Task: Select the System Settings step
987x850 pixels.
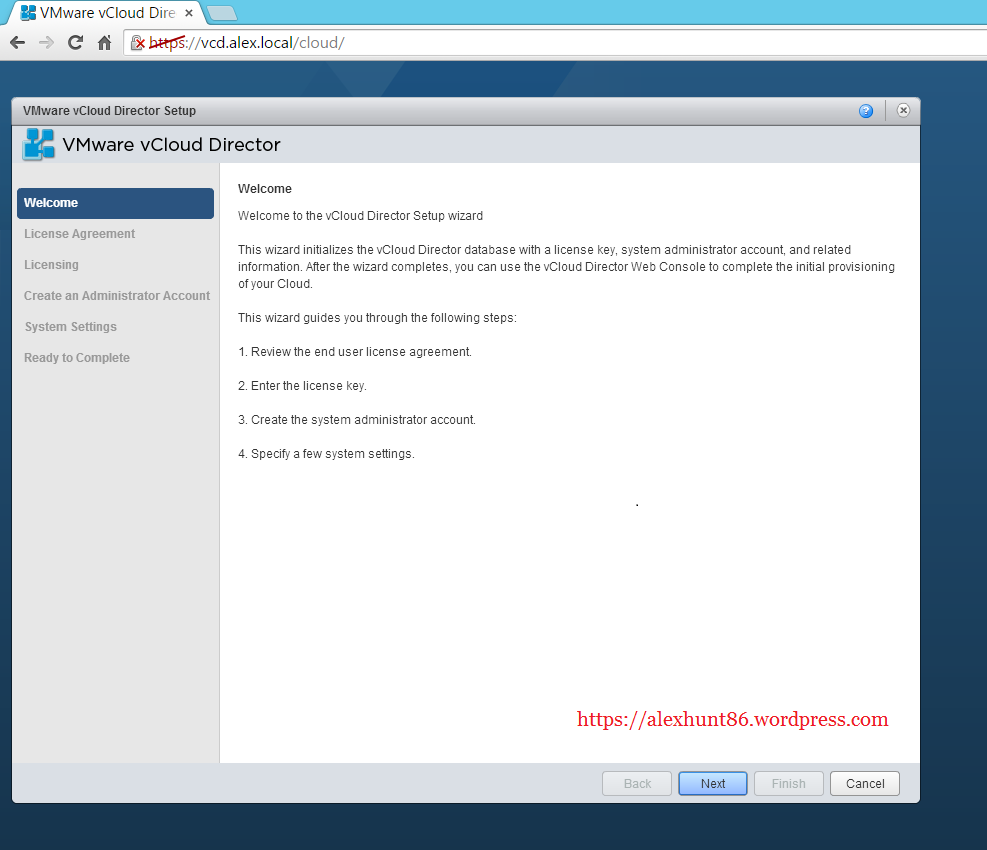Action: point(70,326)
